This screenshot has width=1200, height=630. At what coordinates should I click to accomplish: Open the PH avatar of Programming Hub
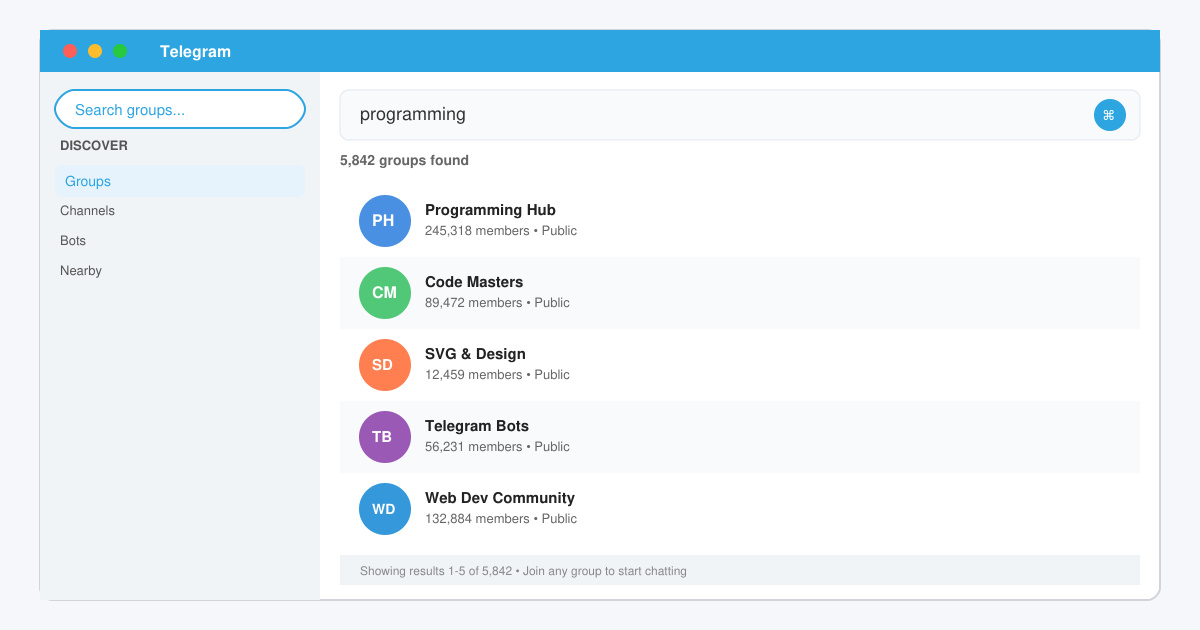384,221
